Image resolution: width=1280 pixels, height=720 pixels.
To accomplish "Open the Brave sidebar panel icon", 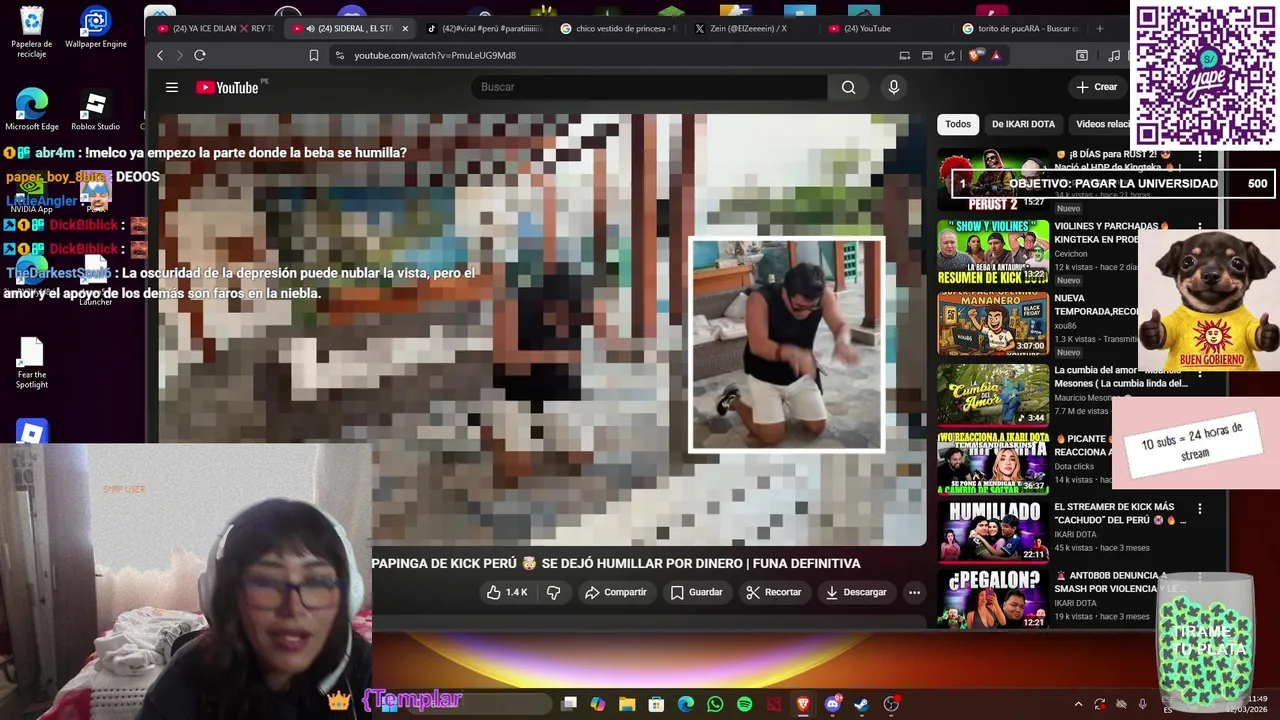I will [x=1082, y=56].
